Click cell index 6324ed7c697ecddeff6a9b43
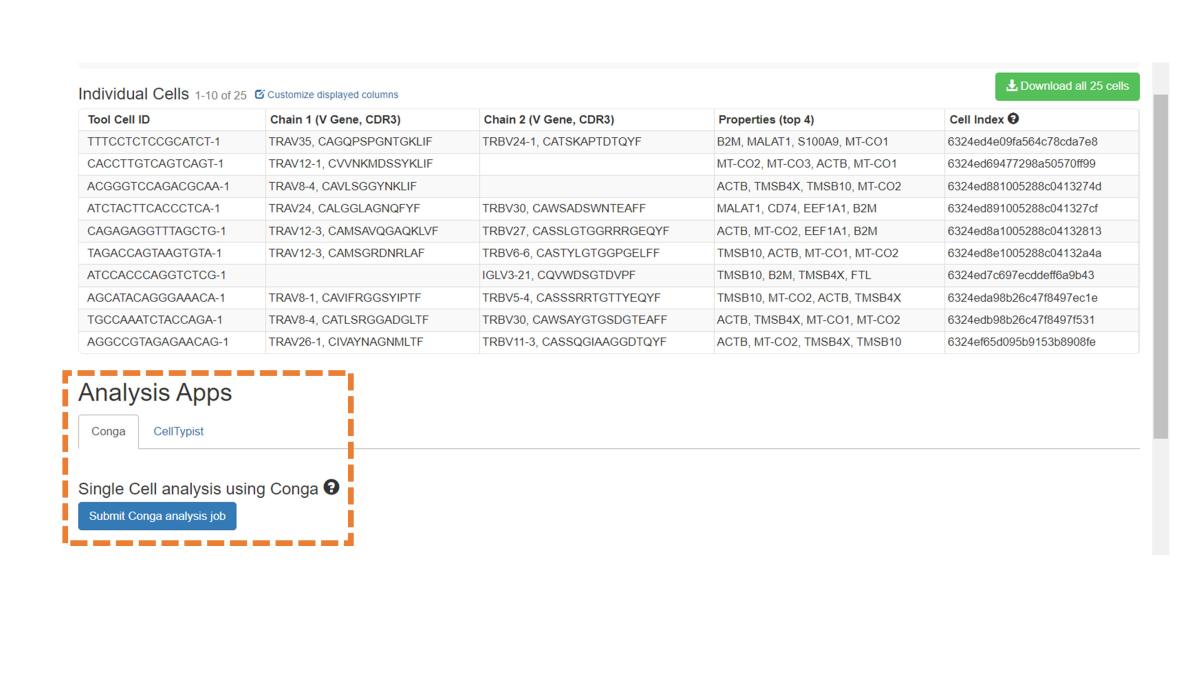The width and height of the screenshot is (1200, 675). coord(1021,275)
